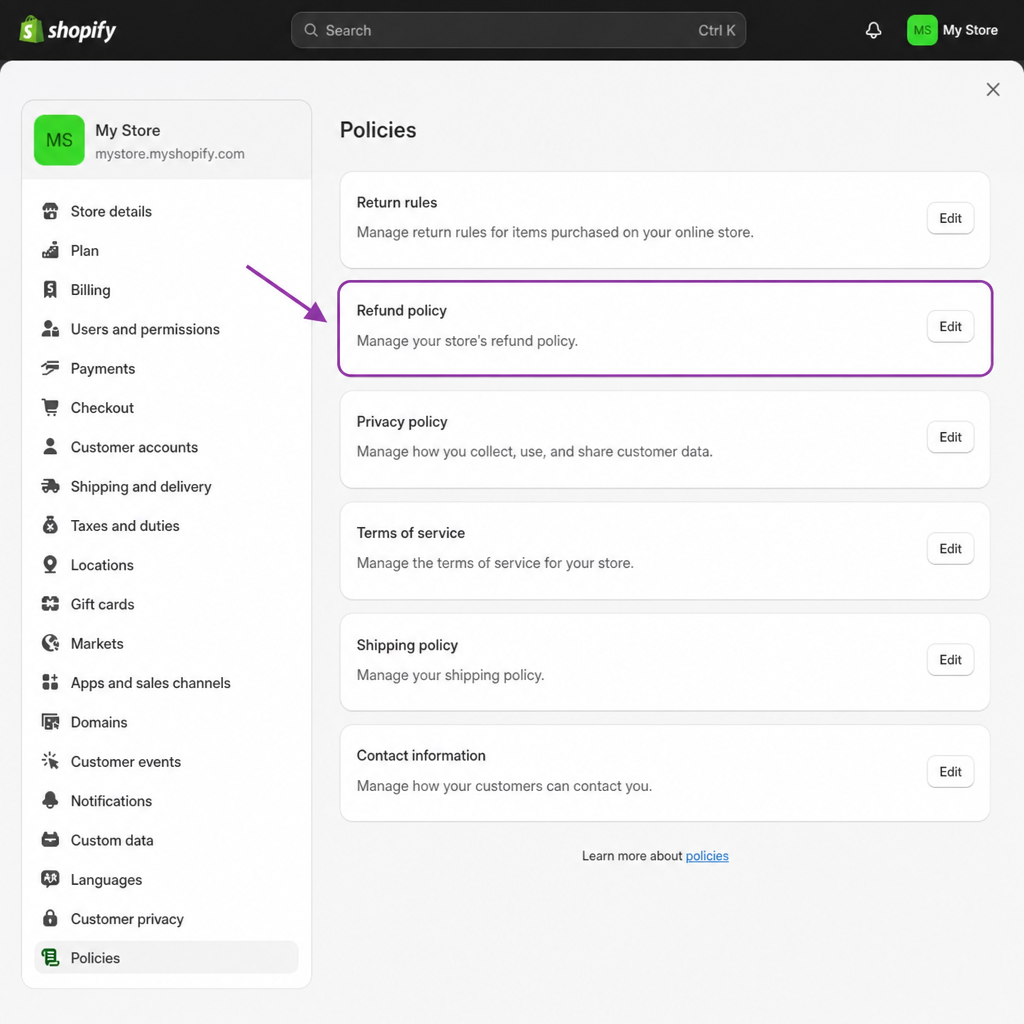This screenshot has height=1024, width=1024.
Task: Open the notifications bell in top bar
Action: point(873,30)
